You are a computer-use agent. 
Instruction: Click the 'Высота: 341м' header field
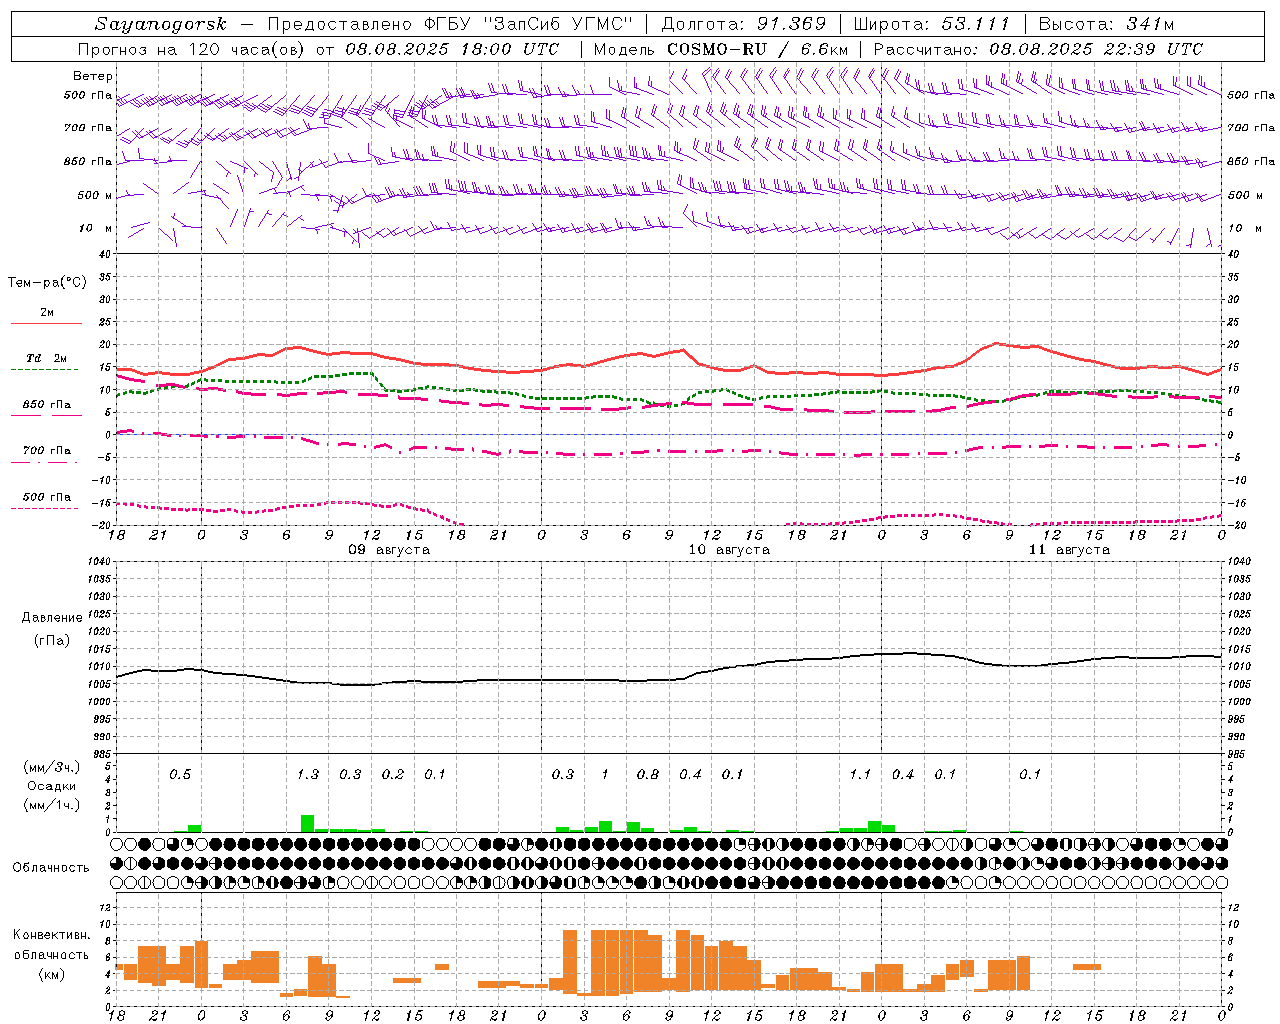coord(1106,24)
